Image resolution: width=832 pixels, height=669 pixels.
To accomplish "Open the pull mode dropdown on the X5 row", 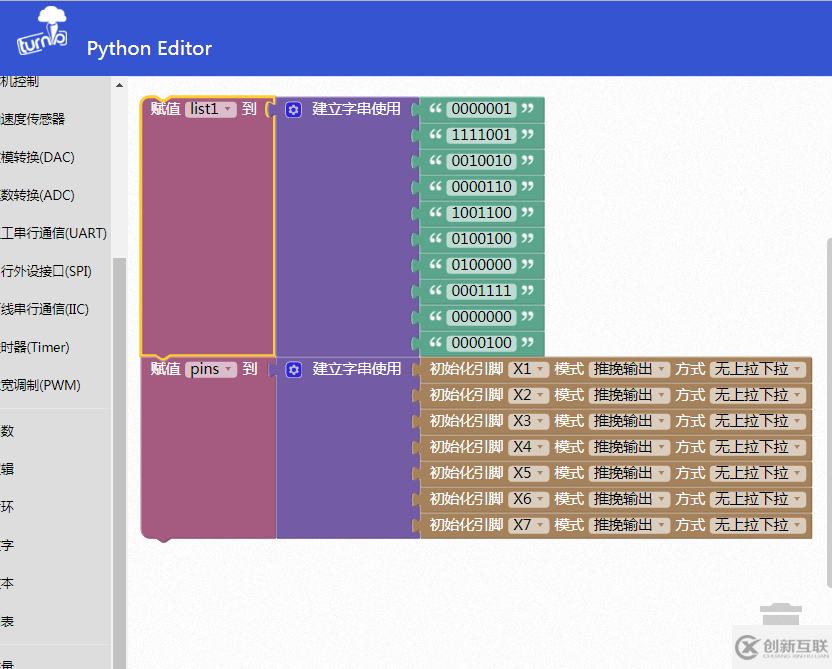I will [x=757, y=473].
